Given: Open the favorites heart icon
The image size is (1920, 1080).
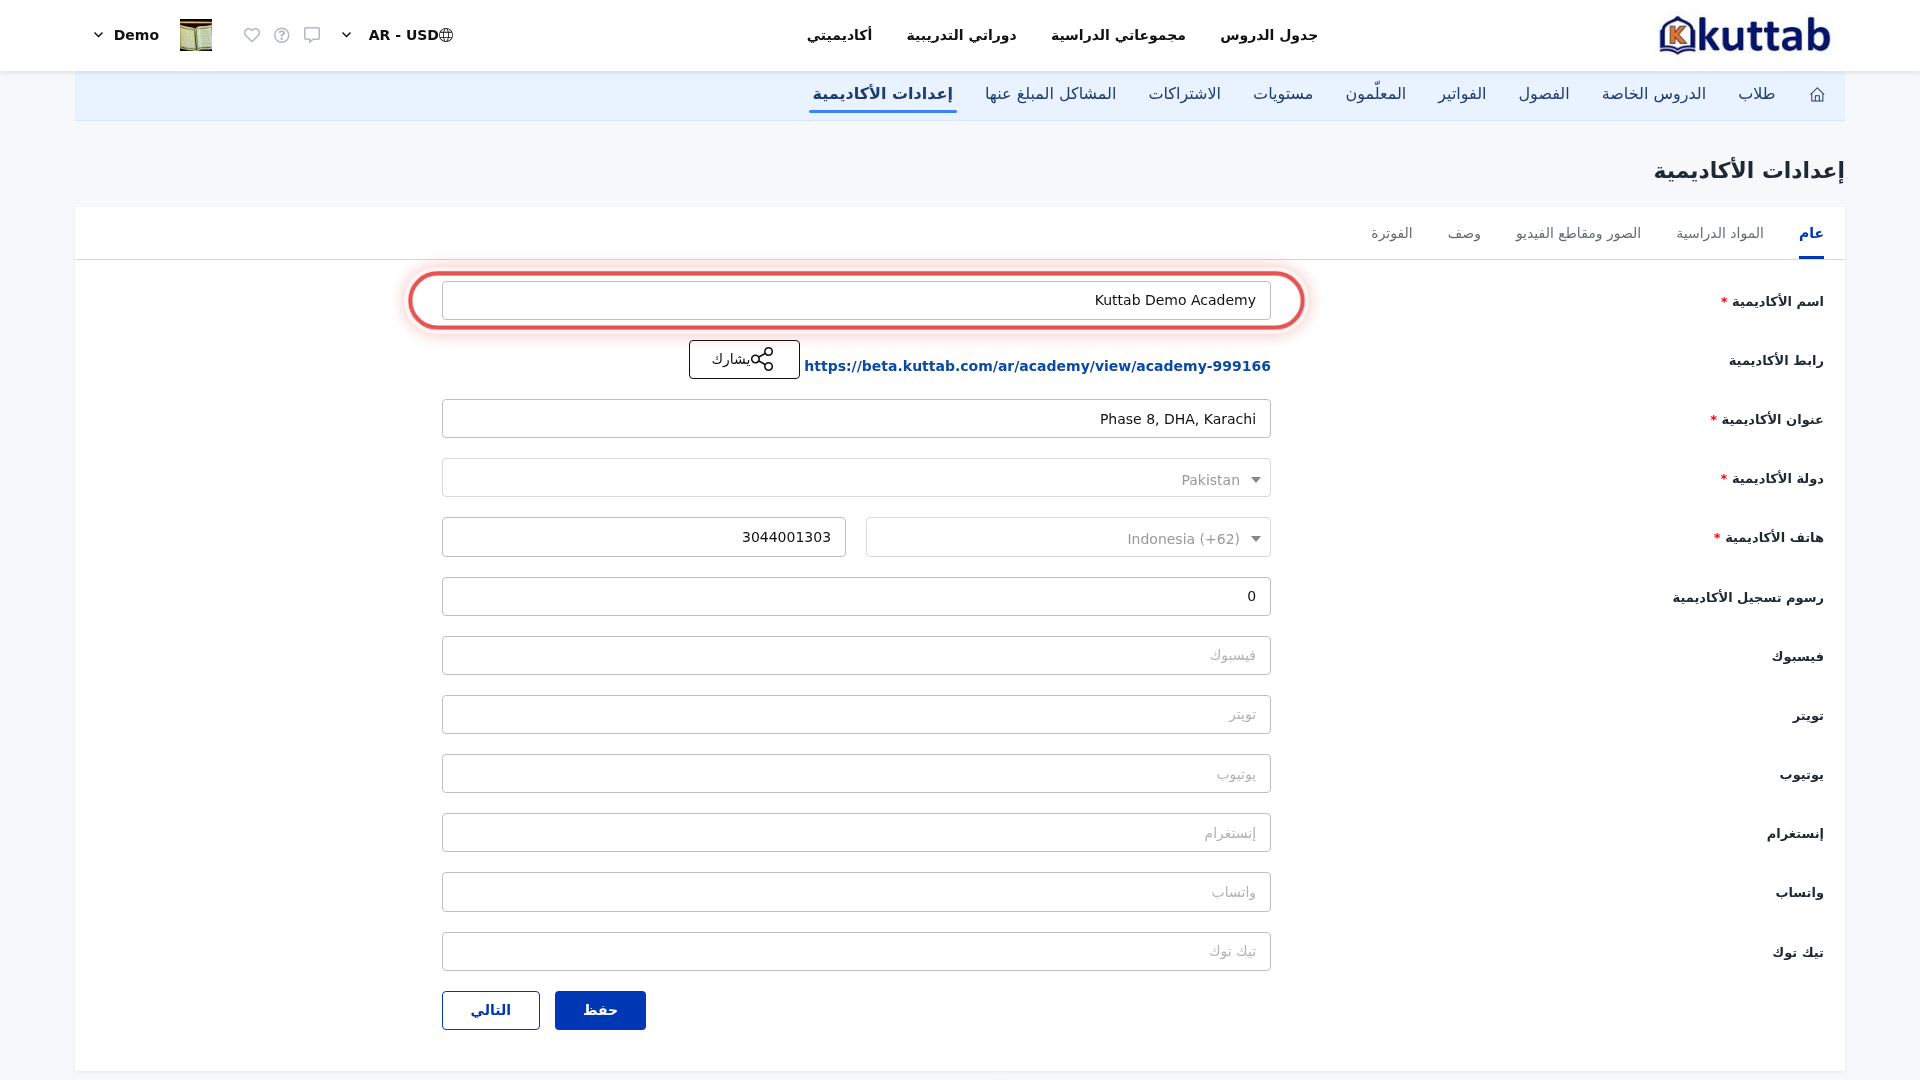Looking at the screenshot, I should click(x=252, y=35).
